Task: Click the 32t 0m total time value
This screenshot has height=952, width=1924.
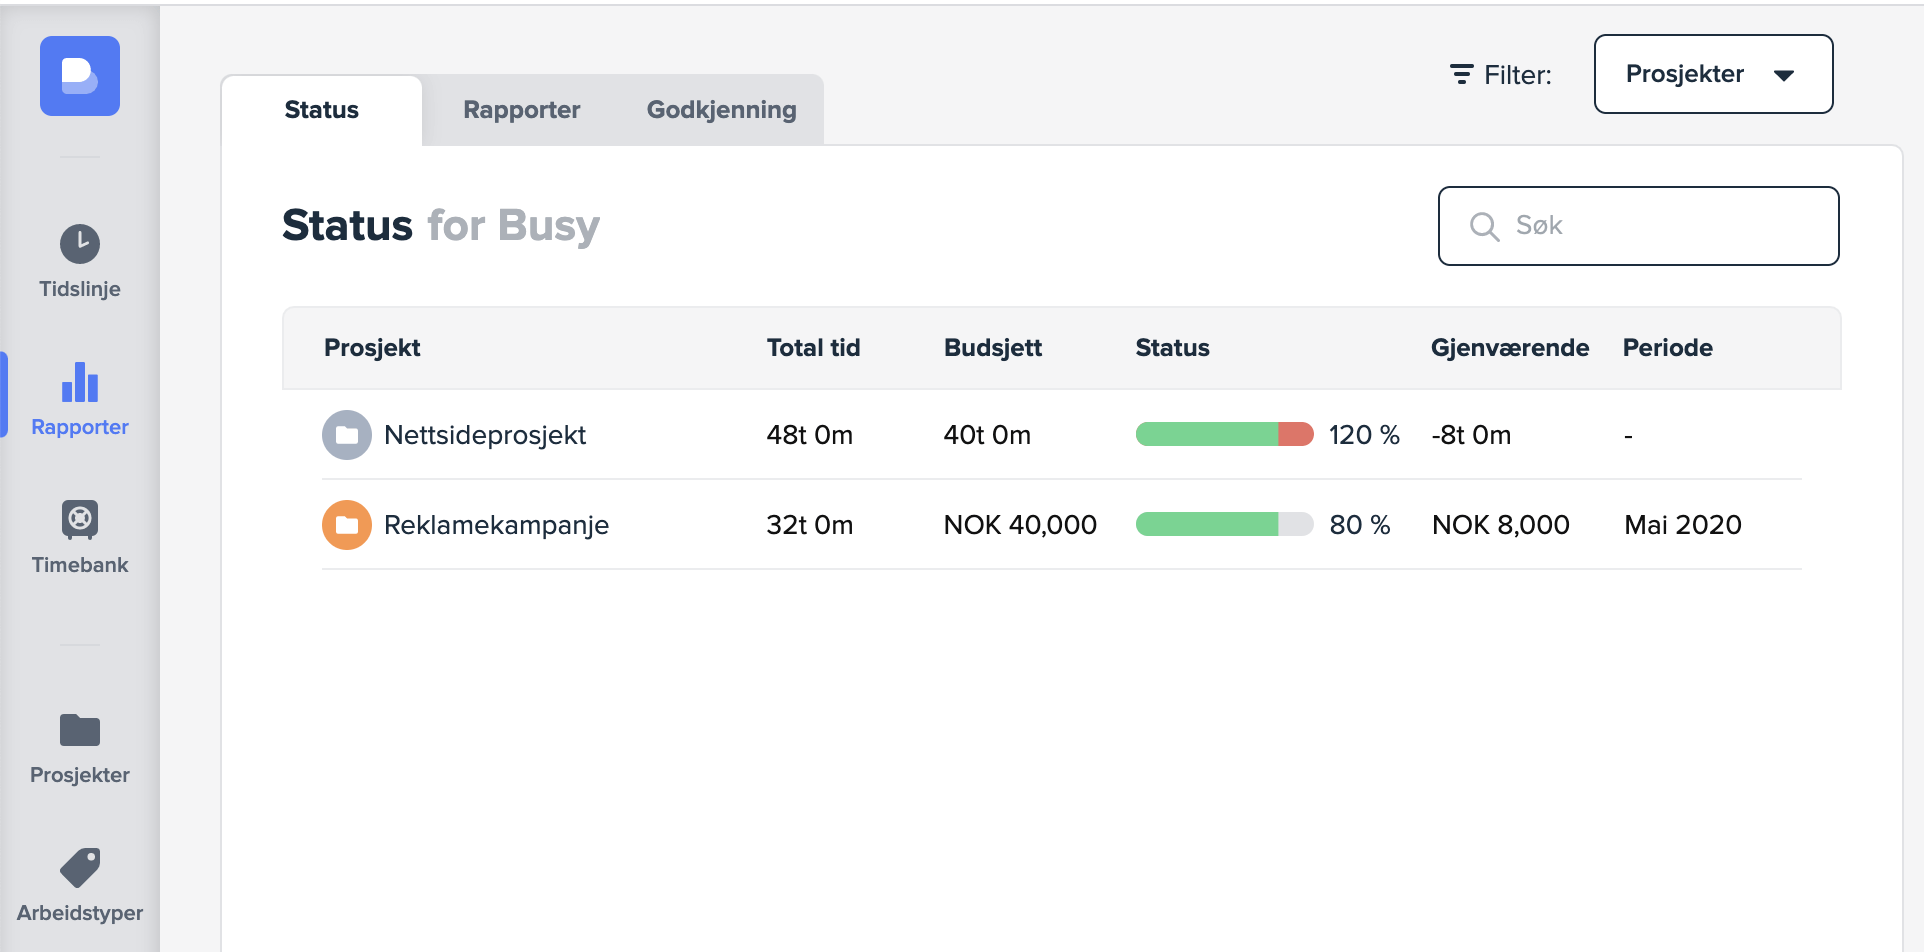Action: point(809,525)
